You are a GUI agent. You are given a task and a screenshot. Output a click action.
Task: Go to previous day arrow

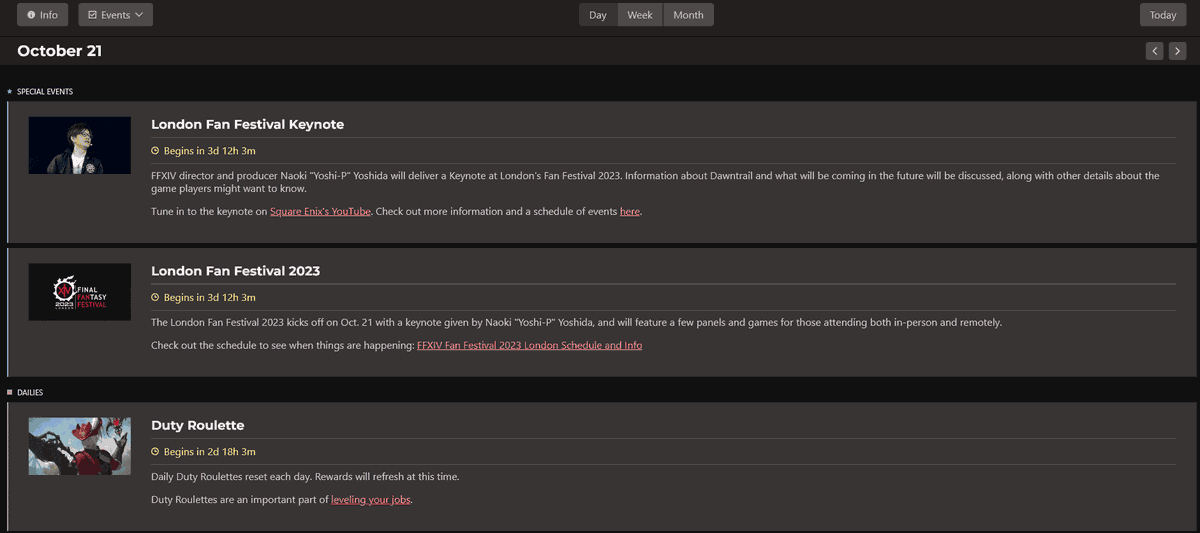1155,51
